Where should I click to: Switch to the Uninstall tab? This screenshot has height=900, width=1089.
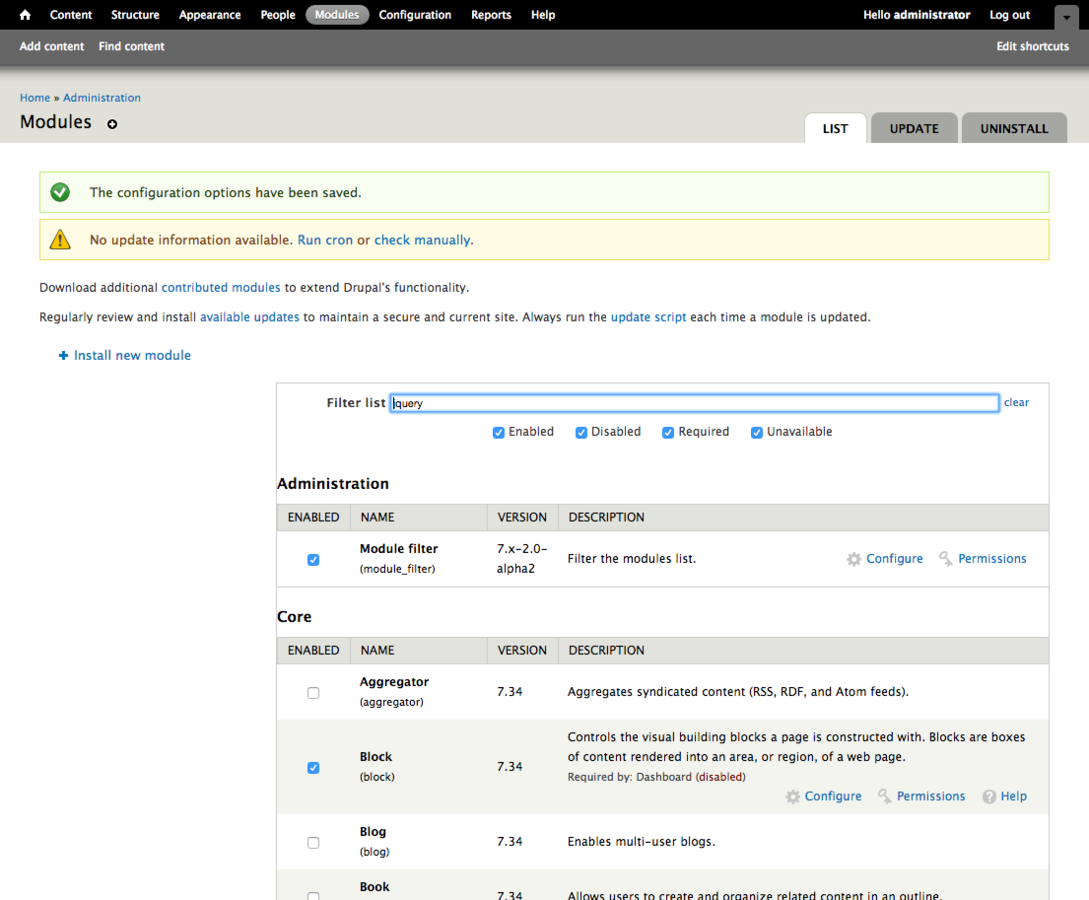[1014, 128]
